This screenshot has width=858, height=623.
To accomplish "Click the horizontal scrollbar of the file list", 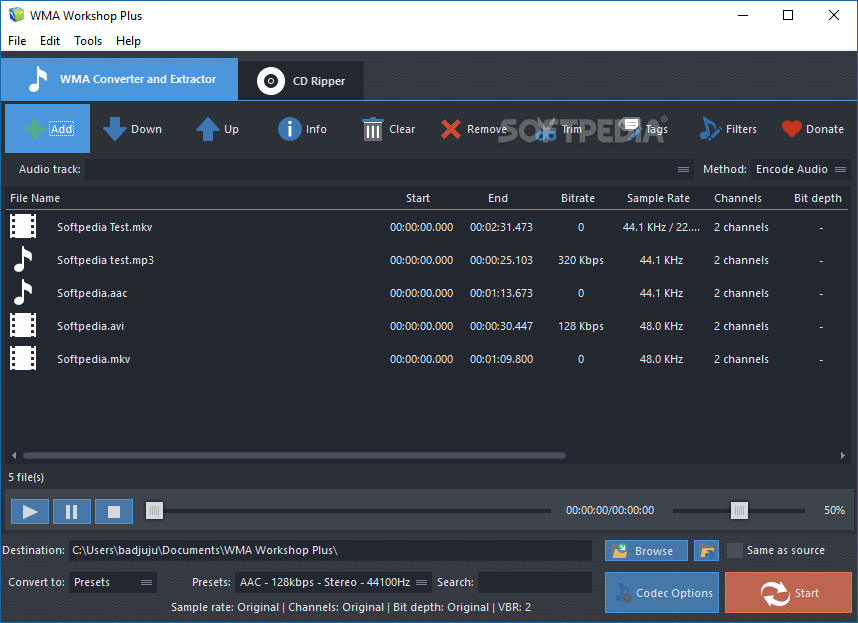I will coord(294,455).
